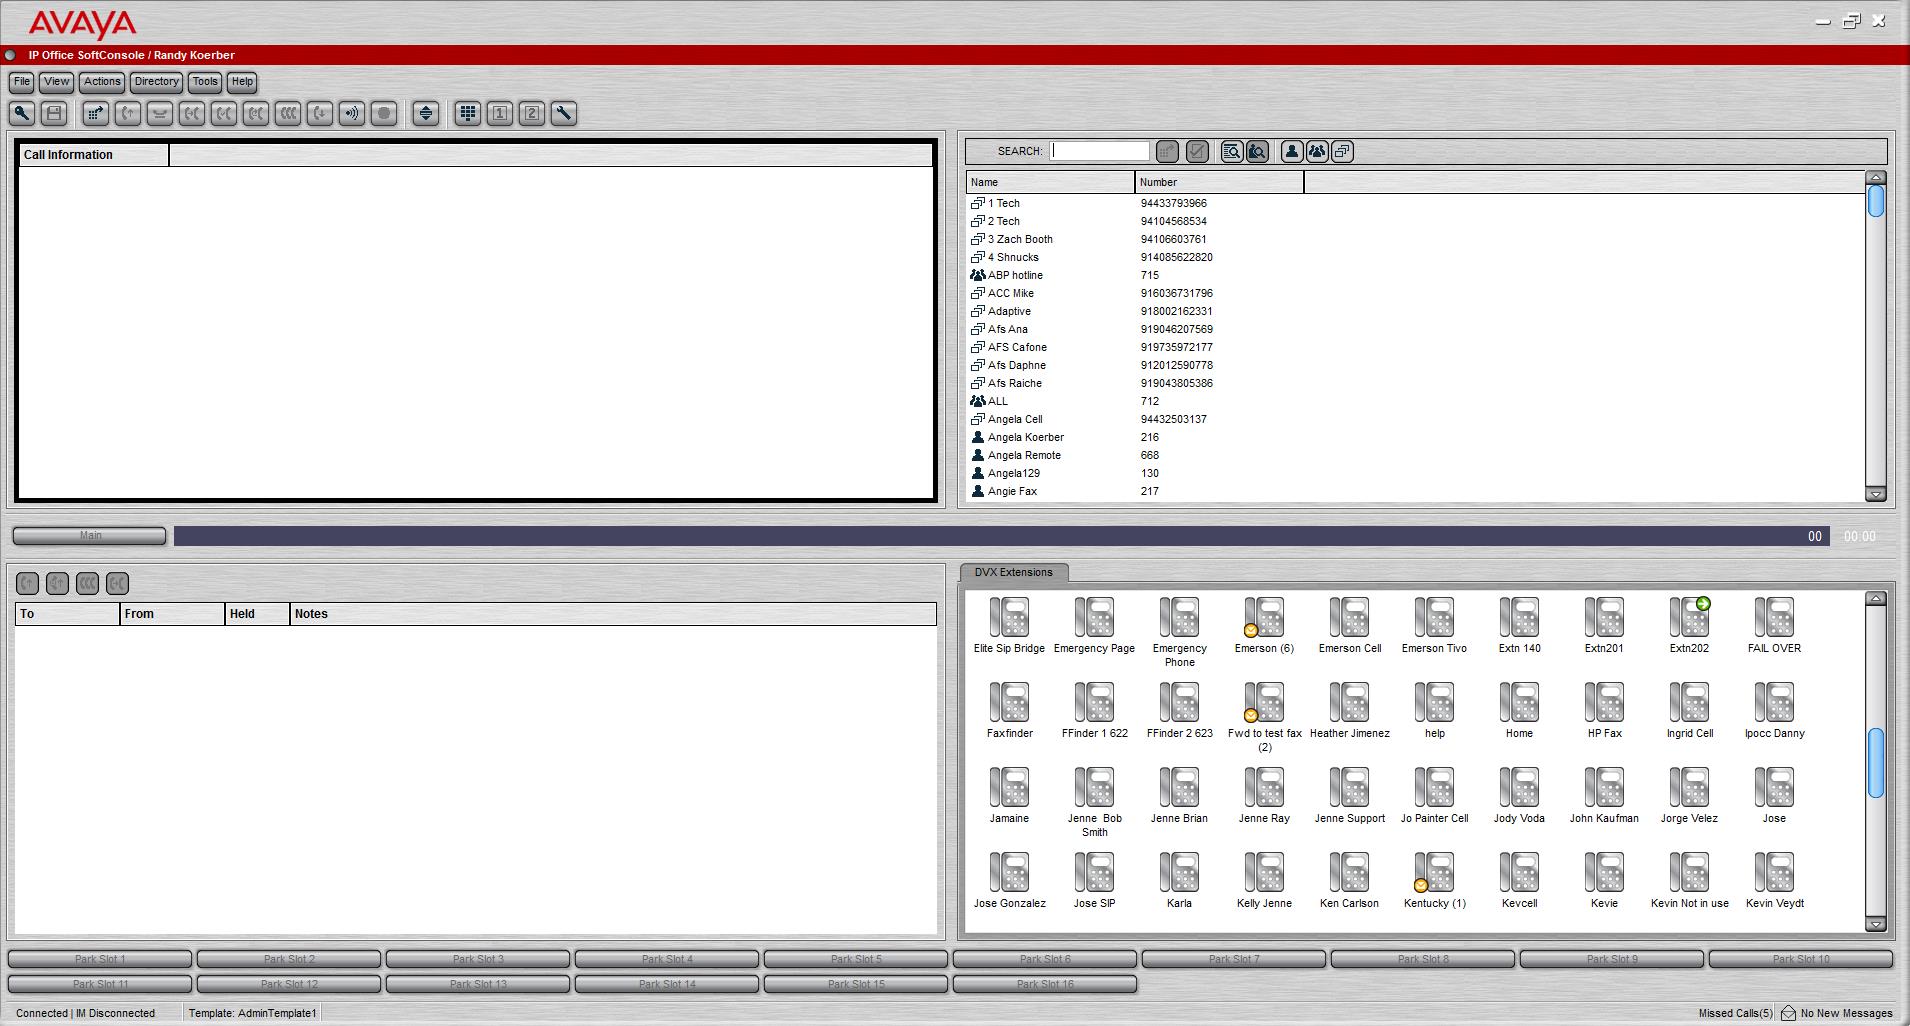The height and width of the screenshot is (1026, 1910).
Task: Click the key (login) toolbar icon
Action: coord(22,114)
